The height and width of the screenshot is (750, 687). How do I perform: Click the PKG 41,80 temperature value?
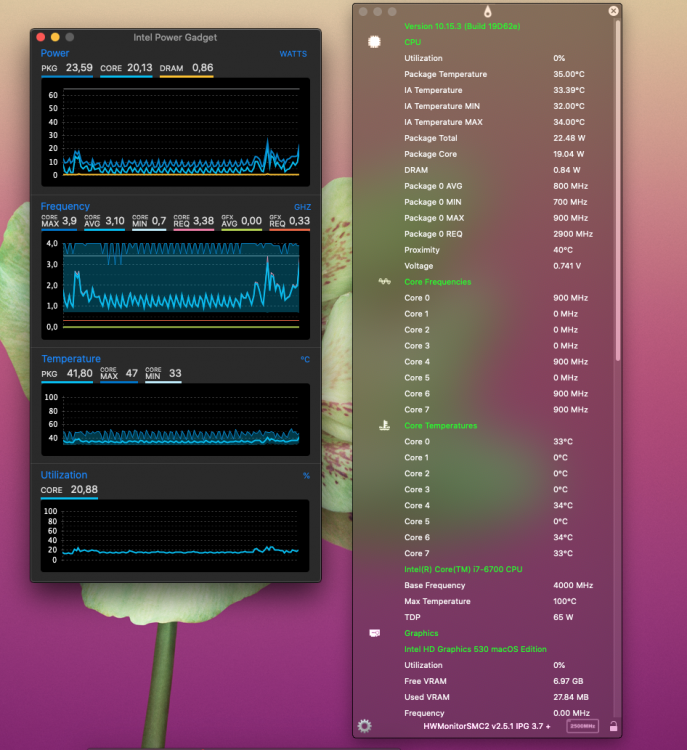[x=67, y=373]
